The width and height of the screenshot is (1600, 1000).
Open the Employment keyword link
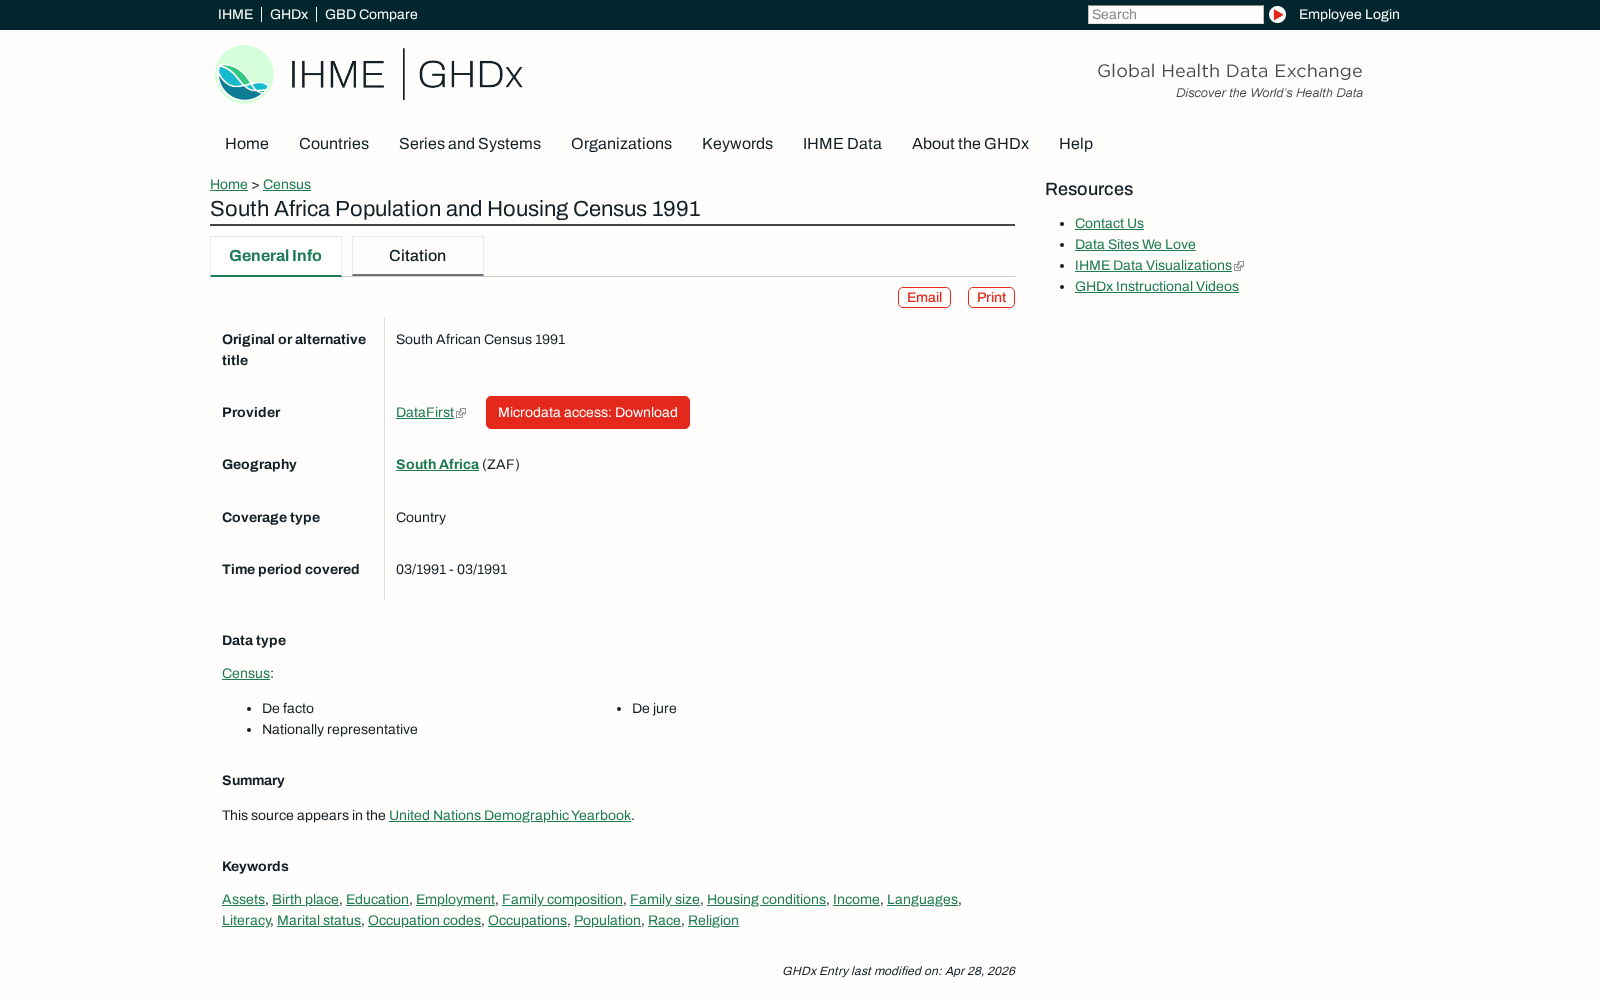pyautogui.click(x=455, y=899)
